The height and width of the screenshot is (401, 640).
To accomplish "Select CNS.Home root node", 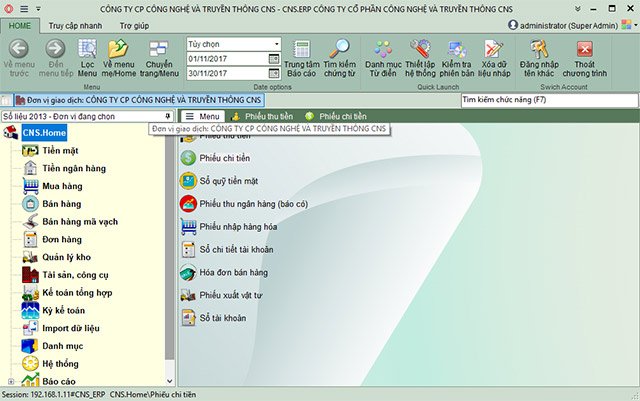I will tap(44, 133).
